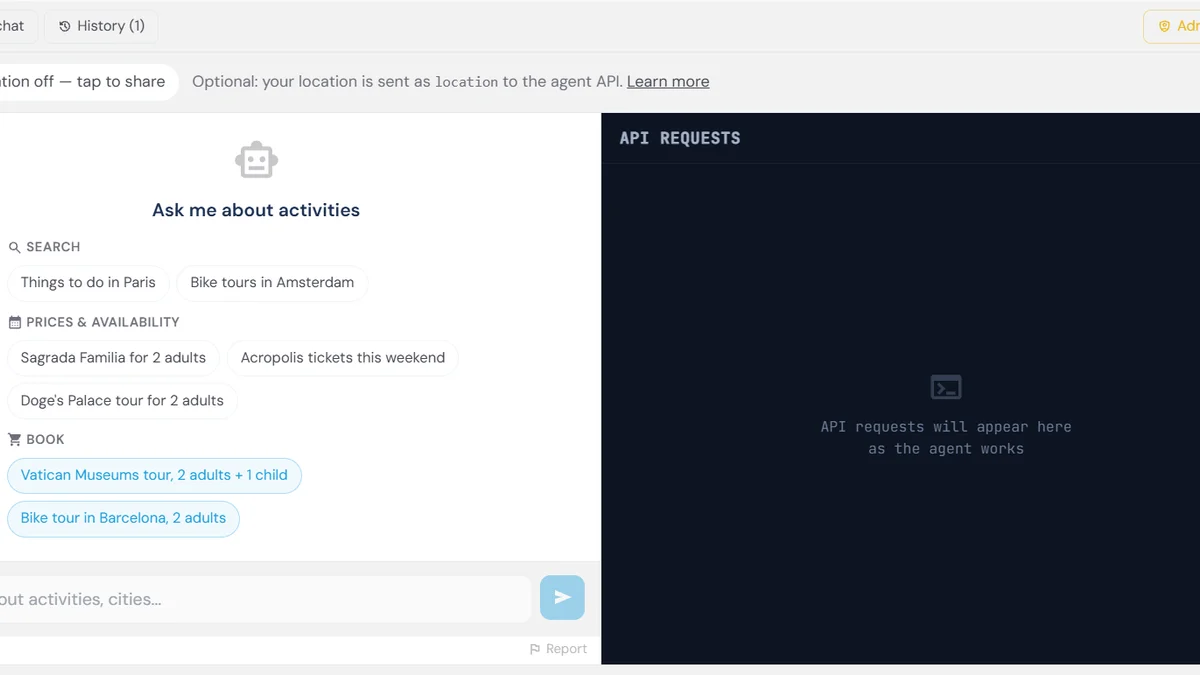1200x675 pixels.
Task: Open the Learn more link
Action: click(x=668, y=82)
